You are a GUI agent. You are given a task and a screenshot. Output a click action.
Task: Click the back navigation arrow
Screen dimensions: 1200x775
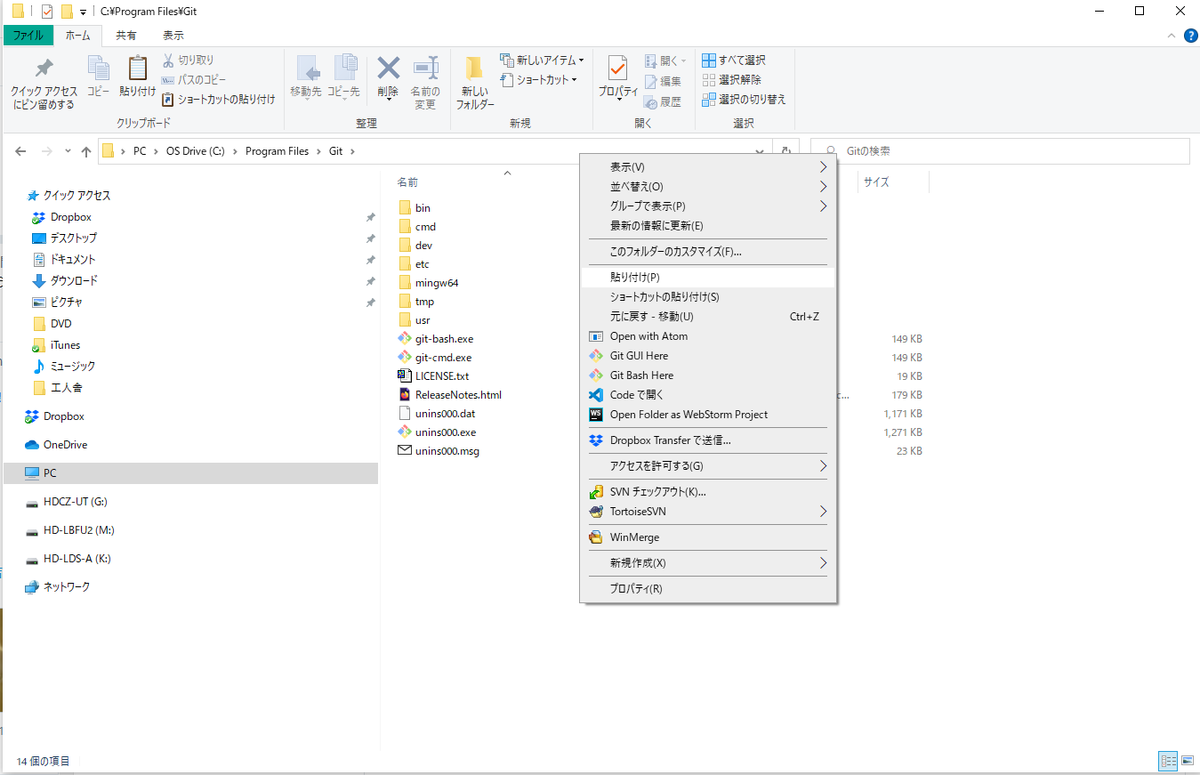[x=22, y=151]
